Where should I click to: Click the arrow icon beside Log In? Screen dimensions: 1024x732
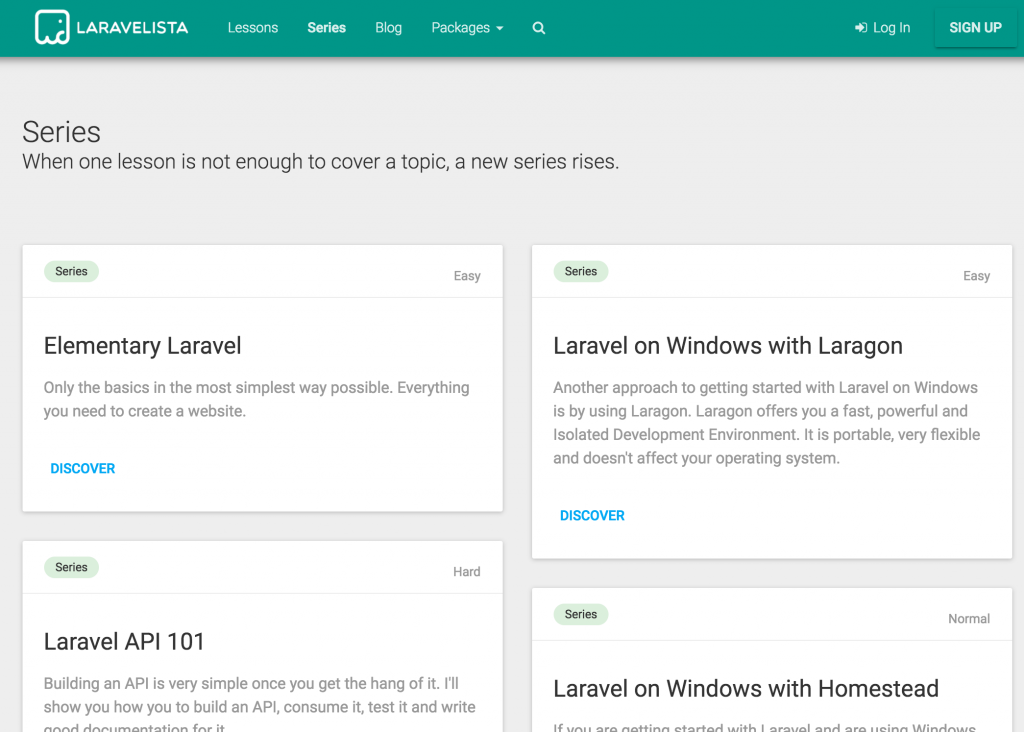(x=861, y=28)
